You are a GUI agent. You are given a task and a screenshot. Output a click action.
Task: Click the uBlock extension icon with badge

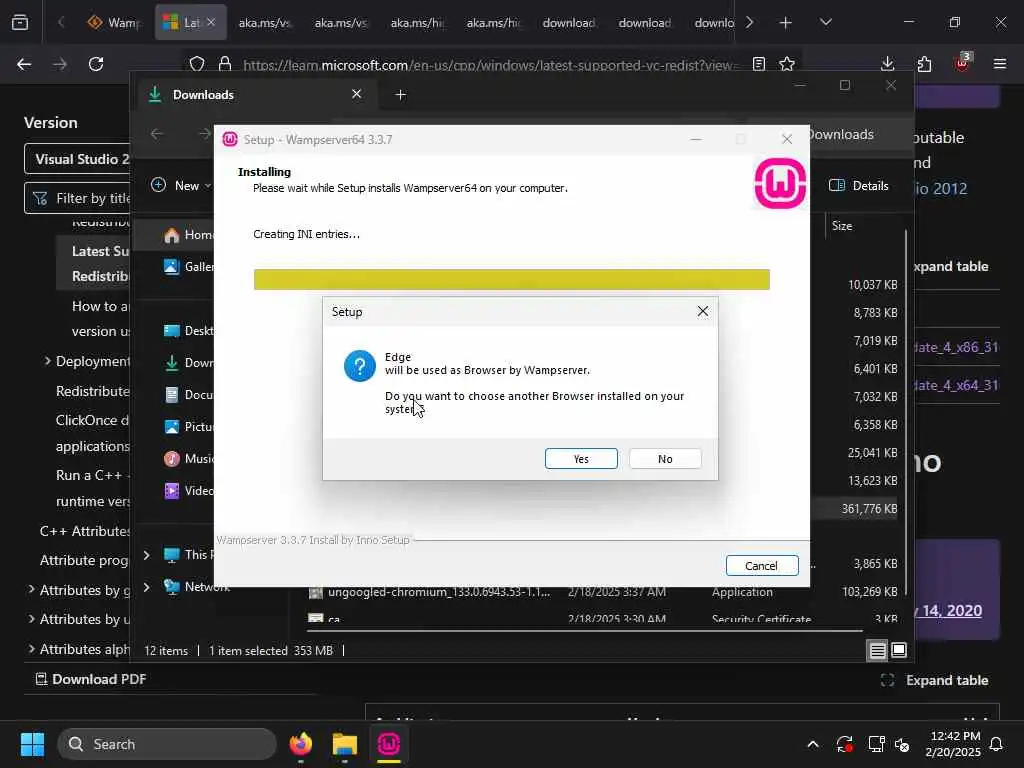[962, 63]
